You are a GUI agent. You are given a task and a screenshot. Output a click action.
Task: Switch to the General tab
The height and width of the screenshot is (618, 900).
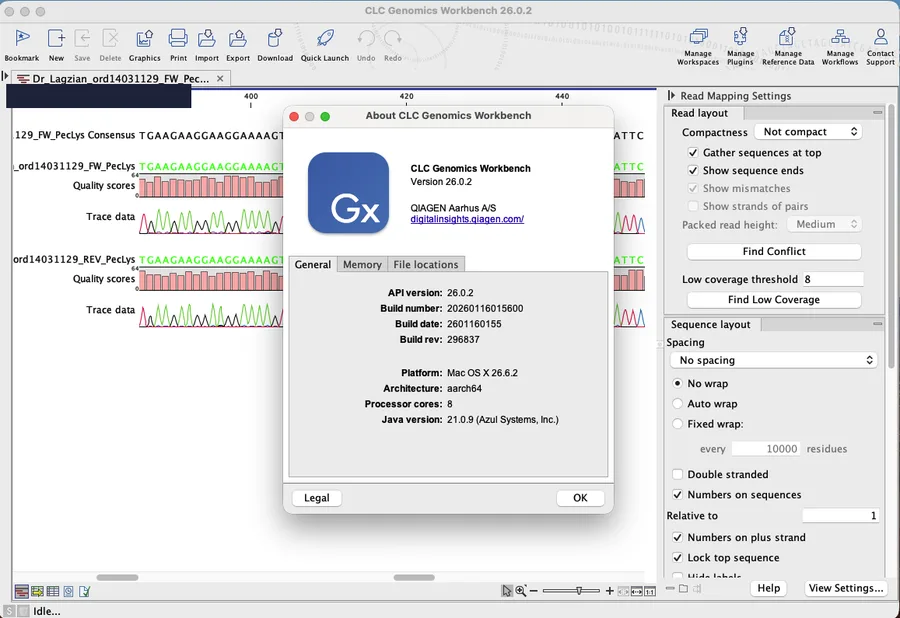pos(313,265)
